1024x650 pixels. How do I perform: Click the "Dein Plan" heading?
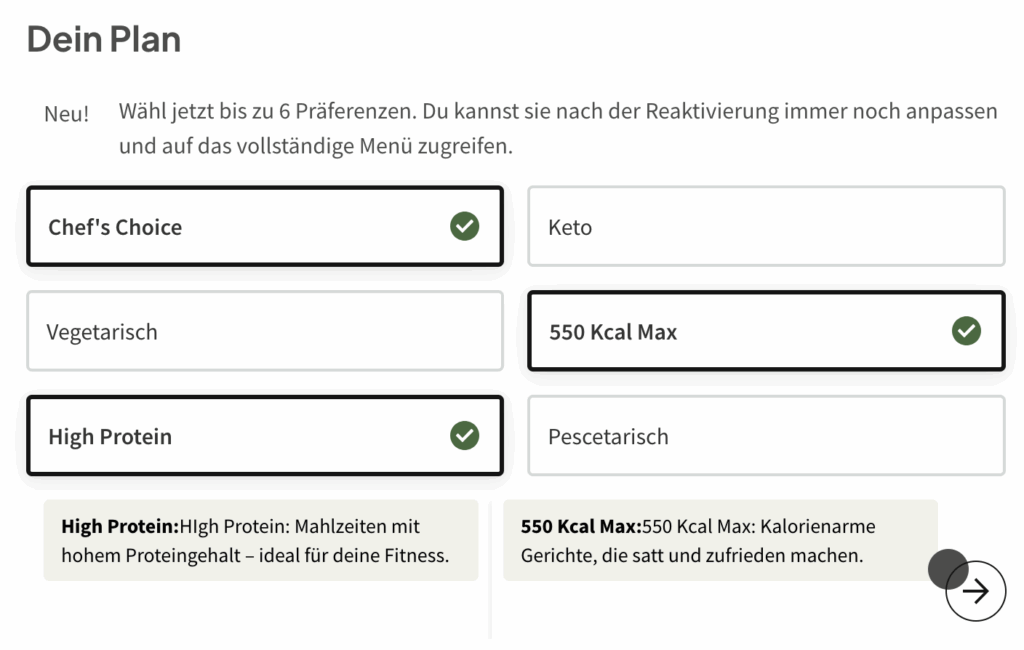(x=103, y=38)
